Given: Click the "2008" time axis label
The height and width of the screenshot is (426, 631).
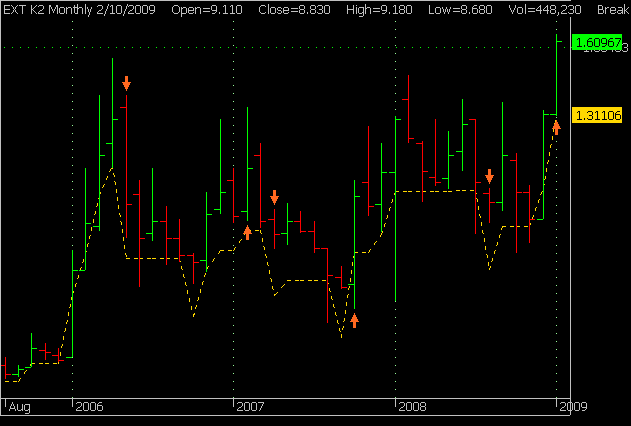Looking at the screenshot, I should click(412, 407).
